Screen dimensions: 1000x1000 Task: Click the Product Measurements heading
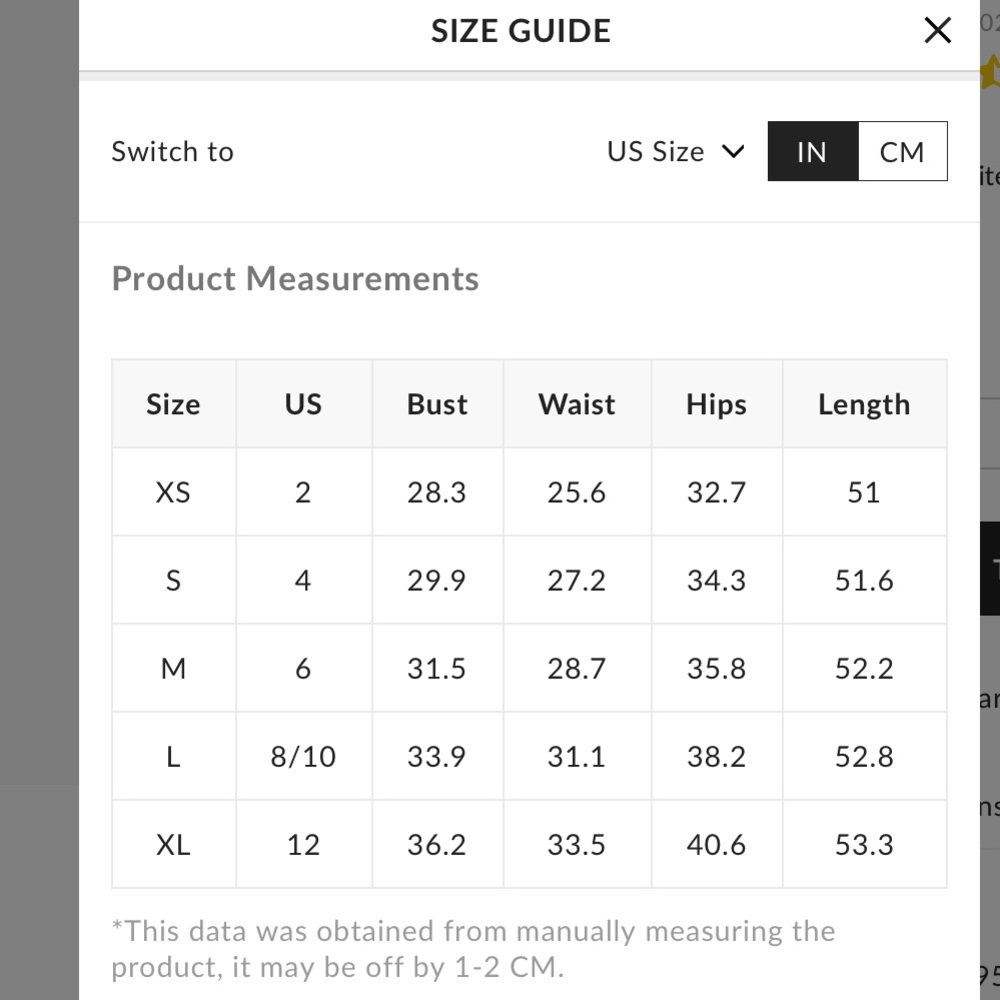(x=295, y=279)
